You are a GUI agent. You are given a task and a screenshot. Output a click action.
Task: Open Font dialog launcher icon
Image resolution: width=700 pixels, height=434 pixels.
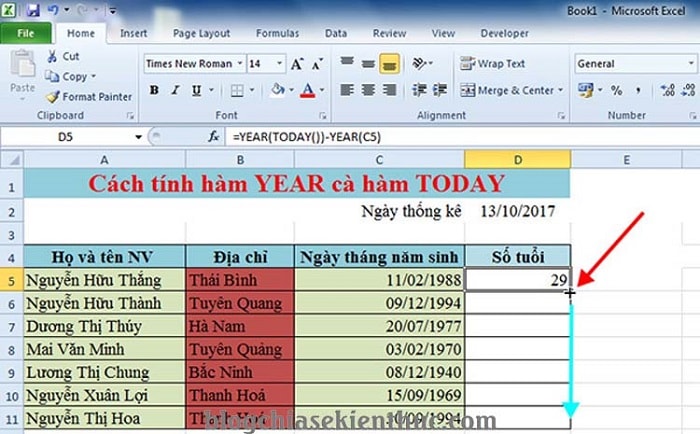pyautogui.click(x=323, y=116)
